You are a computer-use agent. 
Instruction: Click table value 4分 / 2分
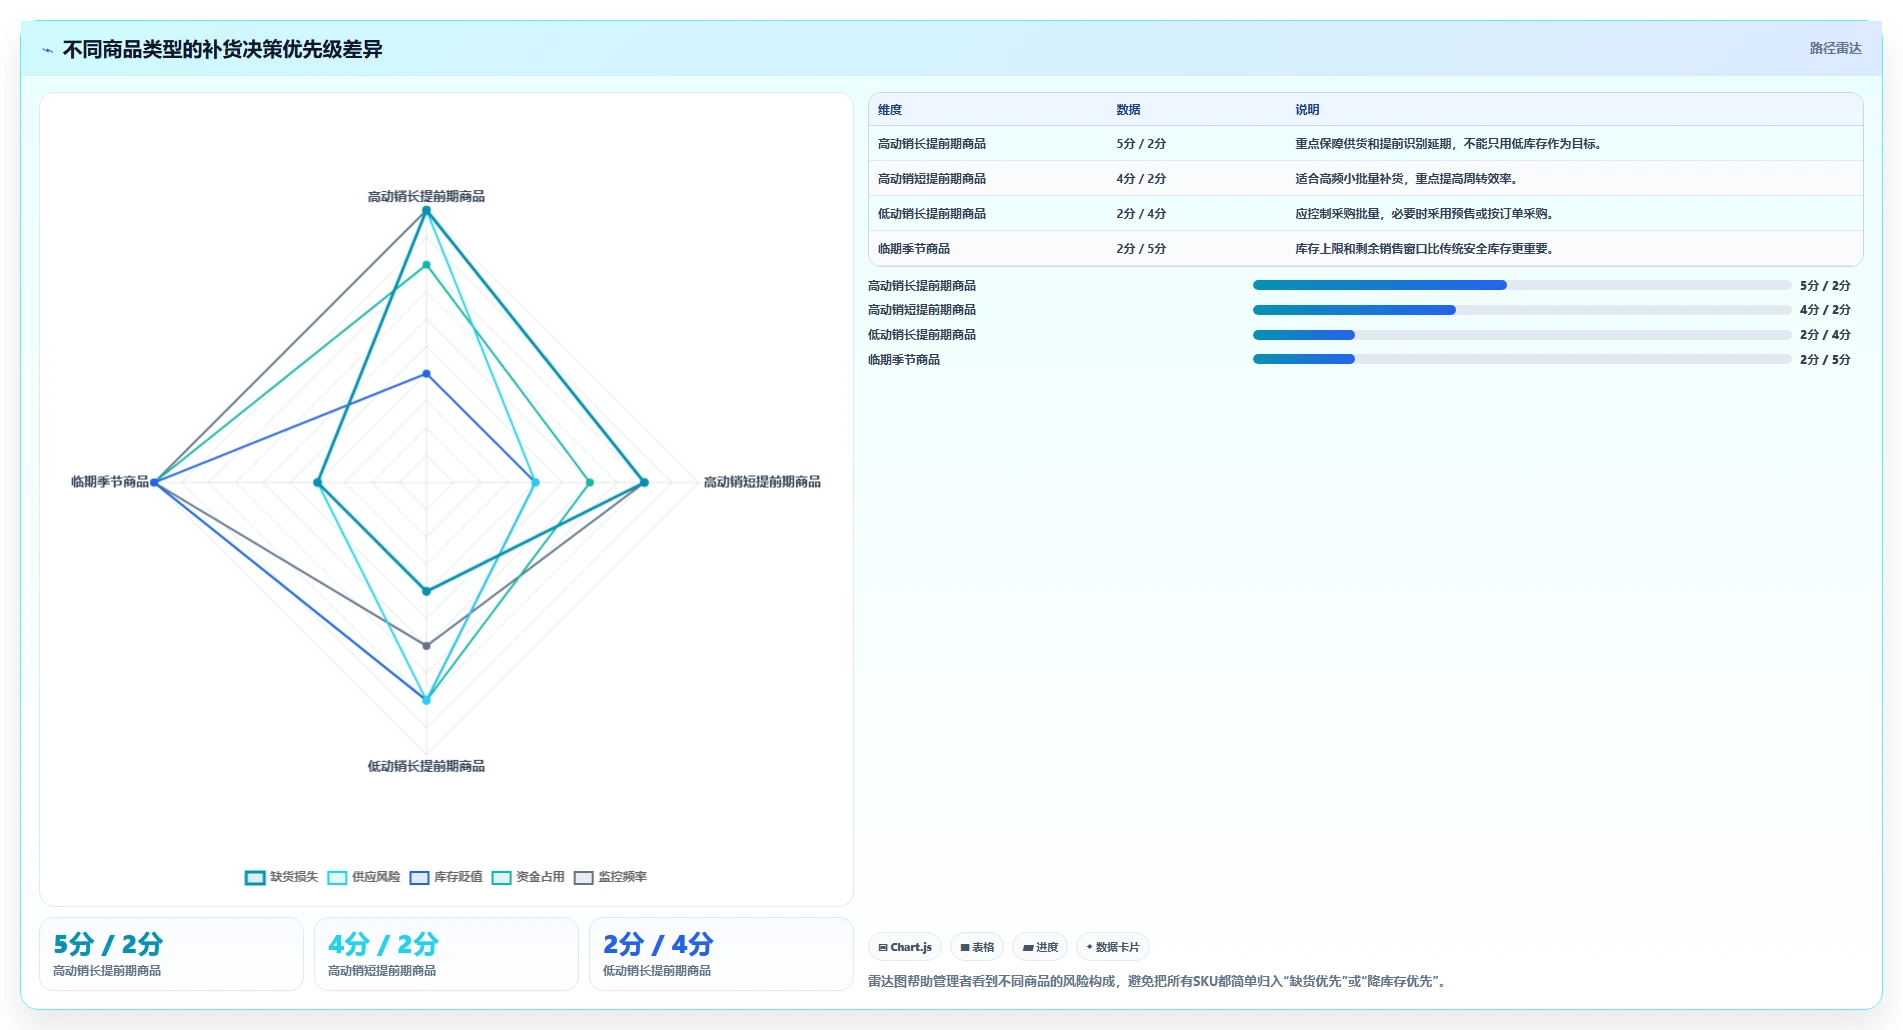coord(1141,179)
